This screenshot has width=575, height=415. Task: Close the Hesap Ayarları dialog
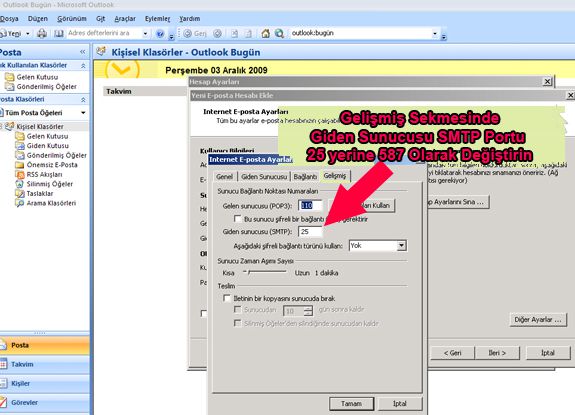tap(547, 81)
